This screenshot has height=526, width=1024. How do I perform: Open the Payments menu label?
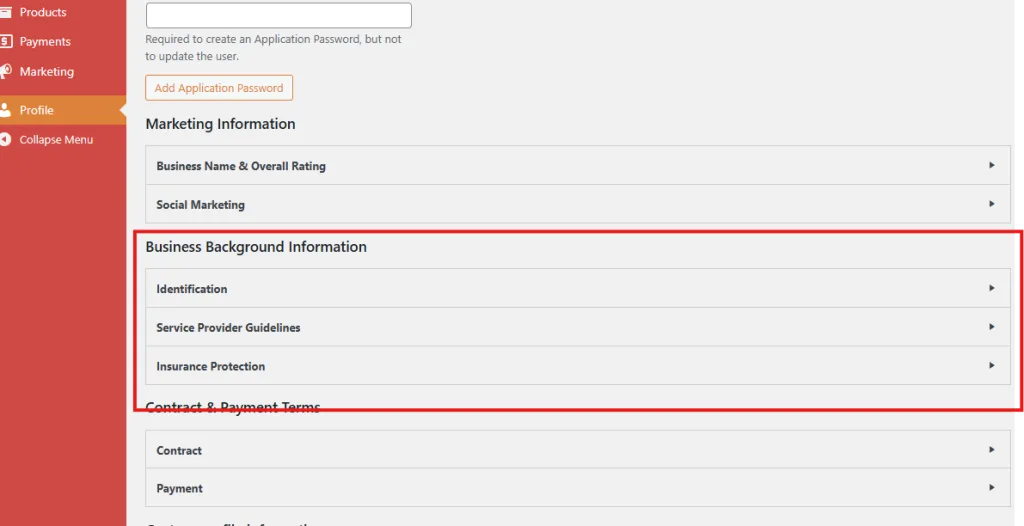(x=45, y=42)
